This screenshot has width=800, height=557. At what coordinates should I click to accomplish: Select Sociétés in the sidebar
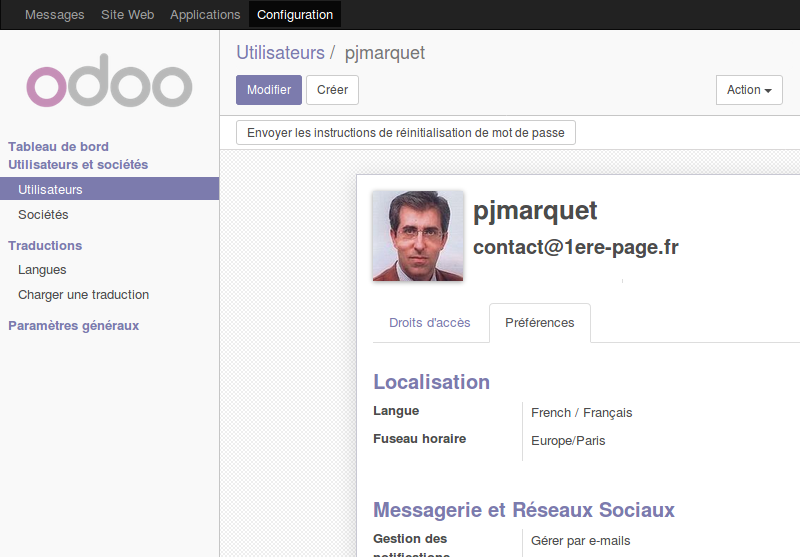pos(43,215)
